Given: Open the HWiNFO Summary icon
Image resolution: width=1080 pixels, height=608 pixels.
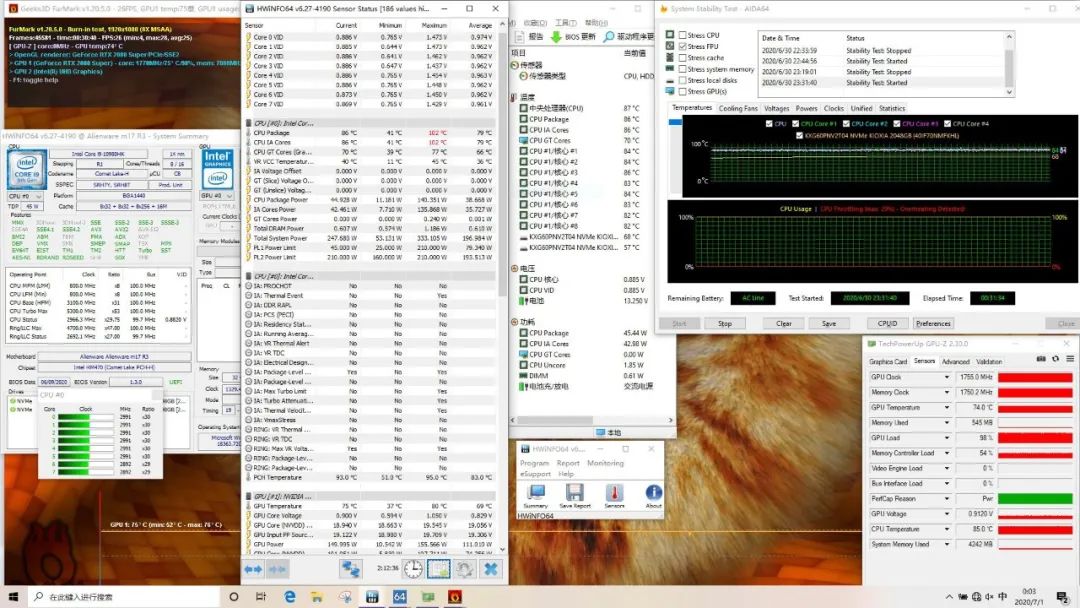Looking at the screenshot, I should tap(536, 492).
